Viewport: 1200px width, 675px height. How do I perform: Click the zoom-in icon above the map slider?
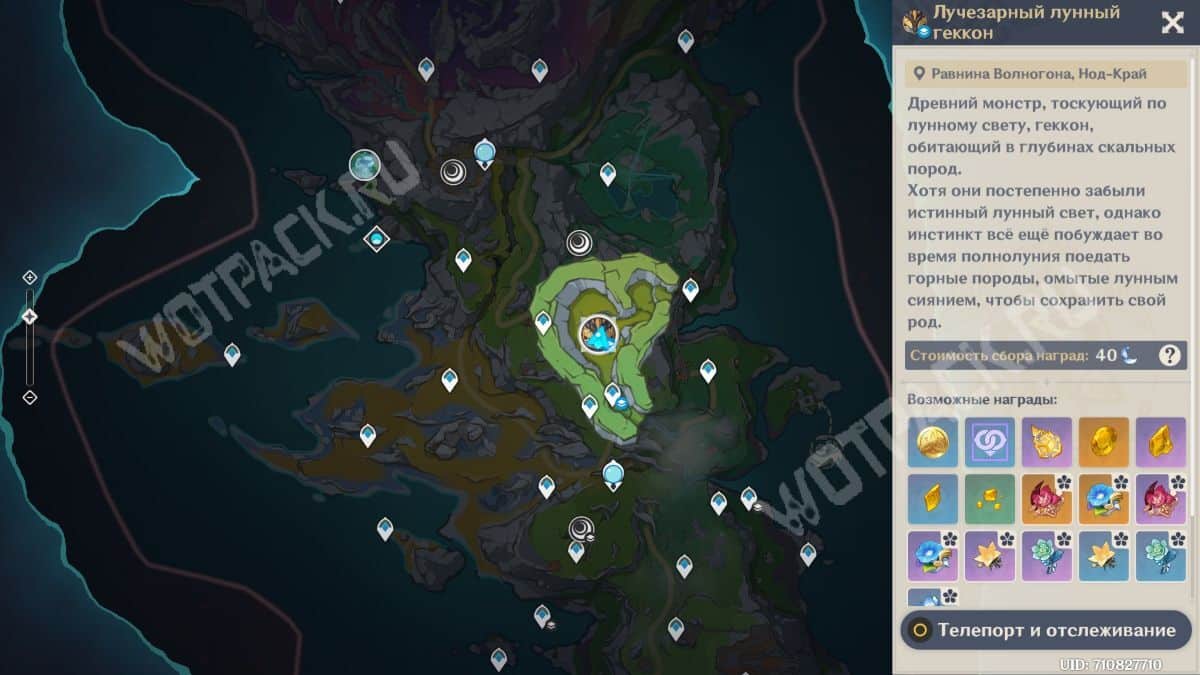(30, 277)
